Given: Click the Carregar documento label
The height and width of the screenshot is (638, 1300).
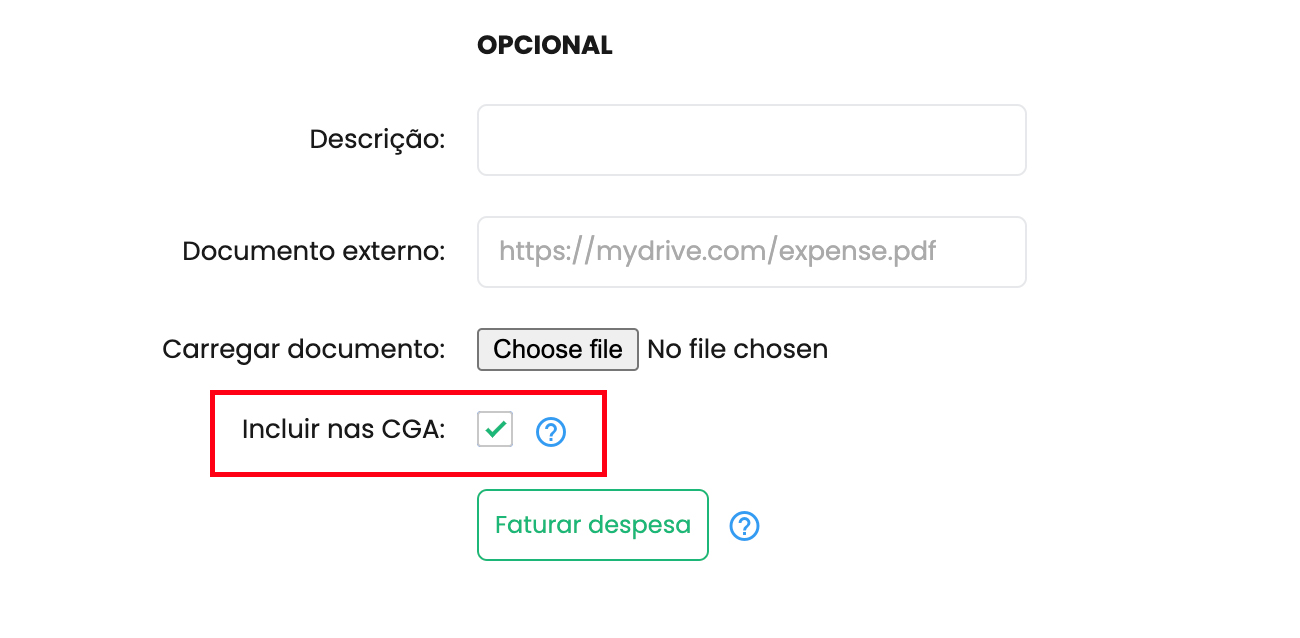Looking at the screenshot, I should click(x=303, y=350).
